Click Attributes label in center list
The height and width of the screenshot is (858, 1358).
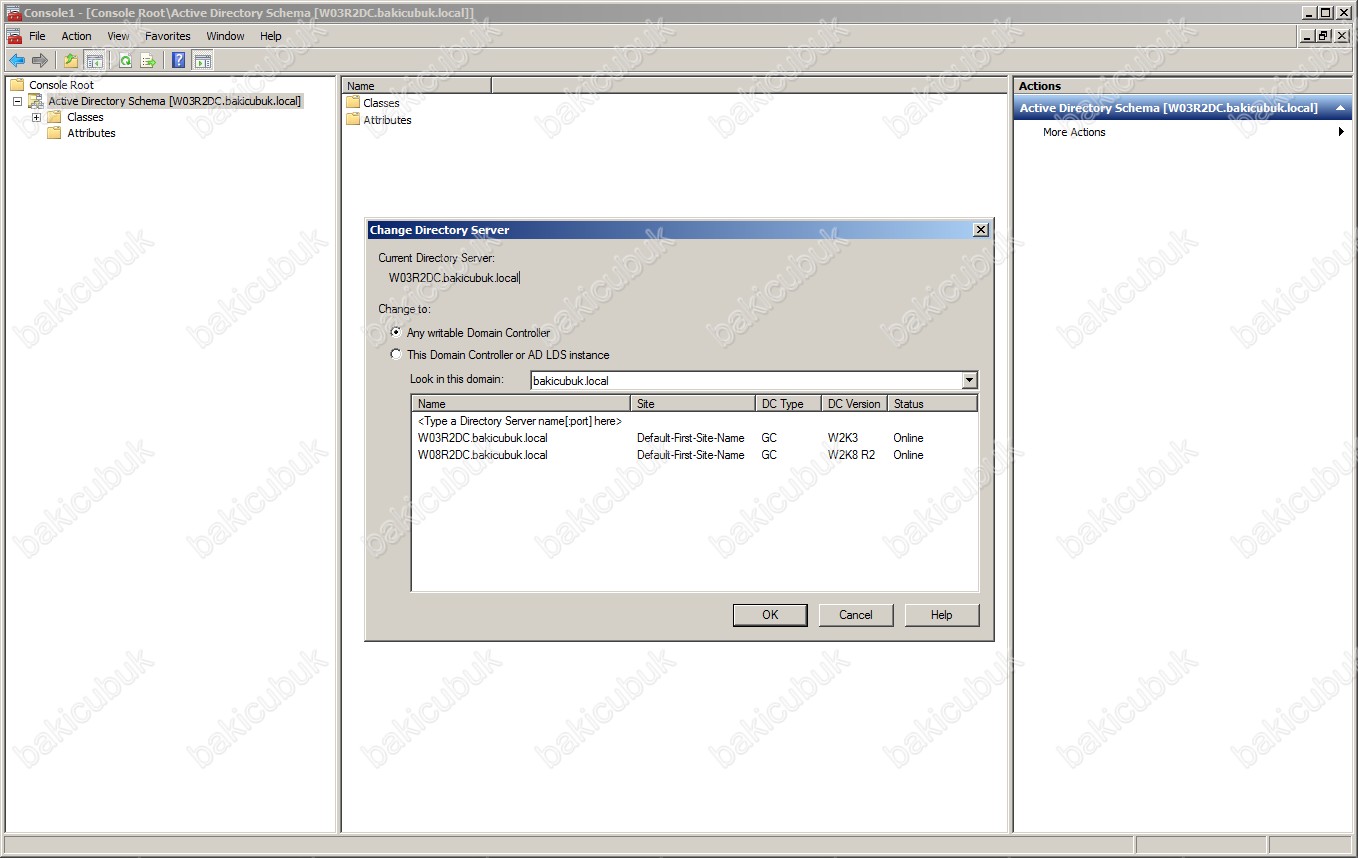[387, 120]
